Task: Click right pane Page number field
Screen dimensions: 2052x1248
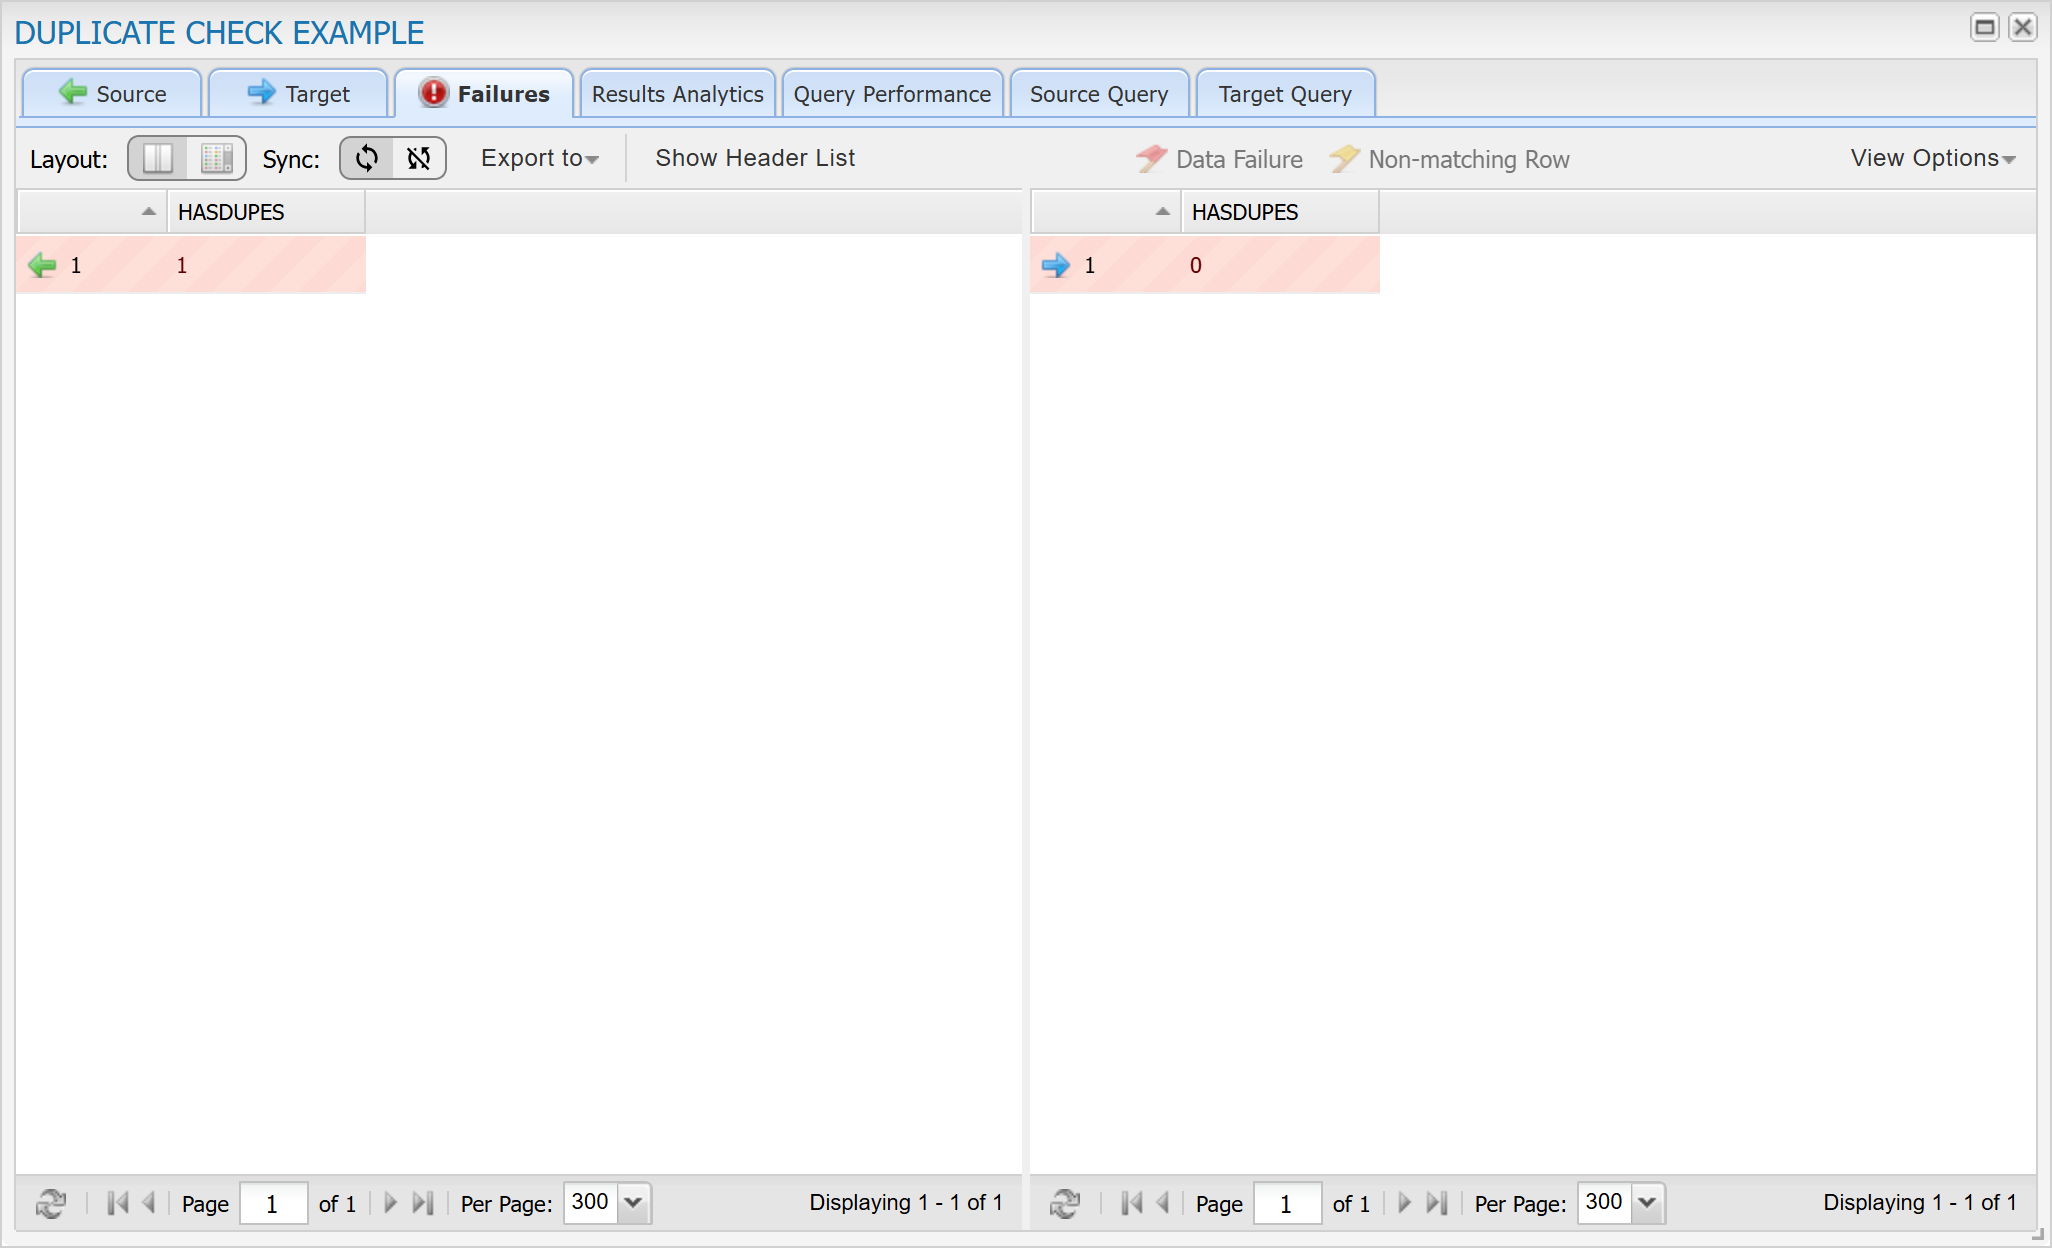Action: tap(1287, 1203)
